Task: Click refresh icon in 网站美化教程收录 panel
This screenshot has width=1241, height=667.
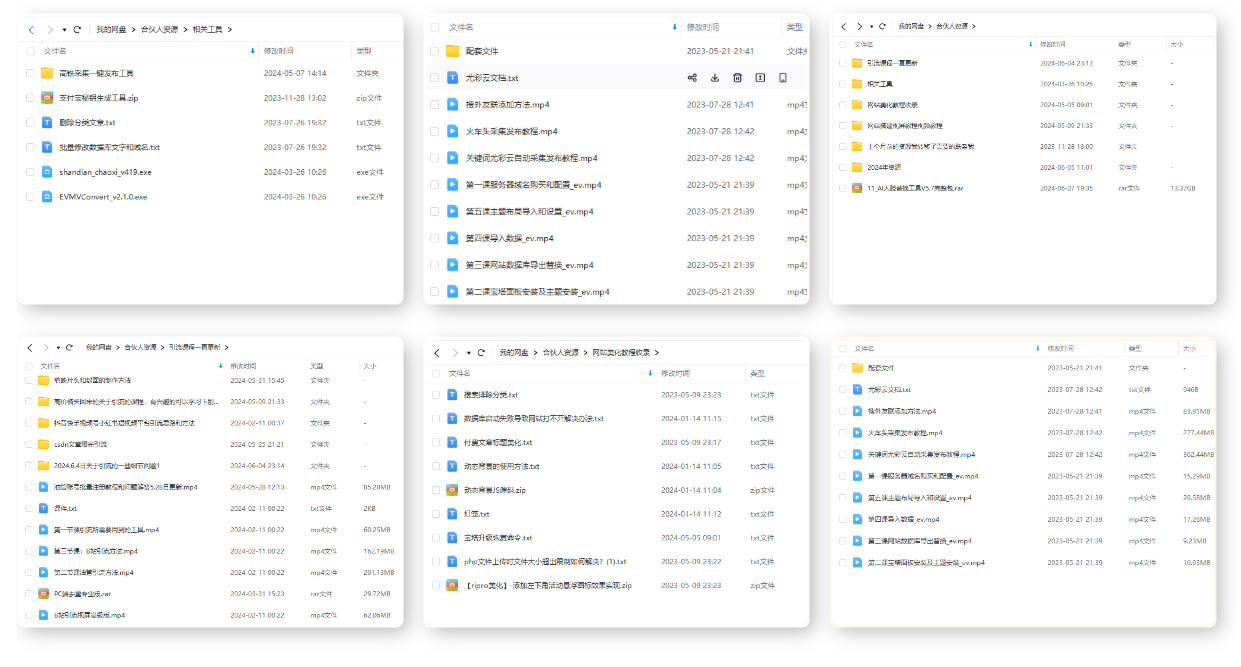Action: 481,353
